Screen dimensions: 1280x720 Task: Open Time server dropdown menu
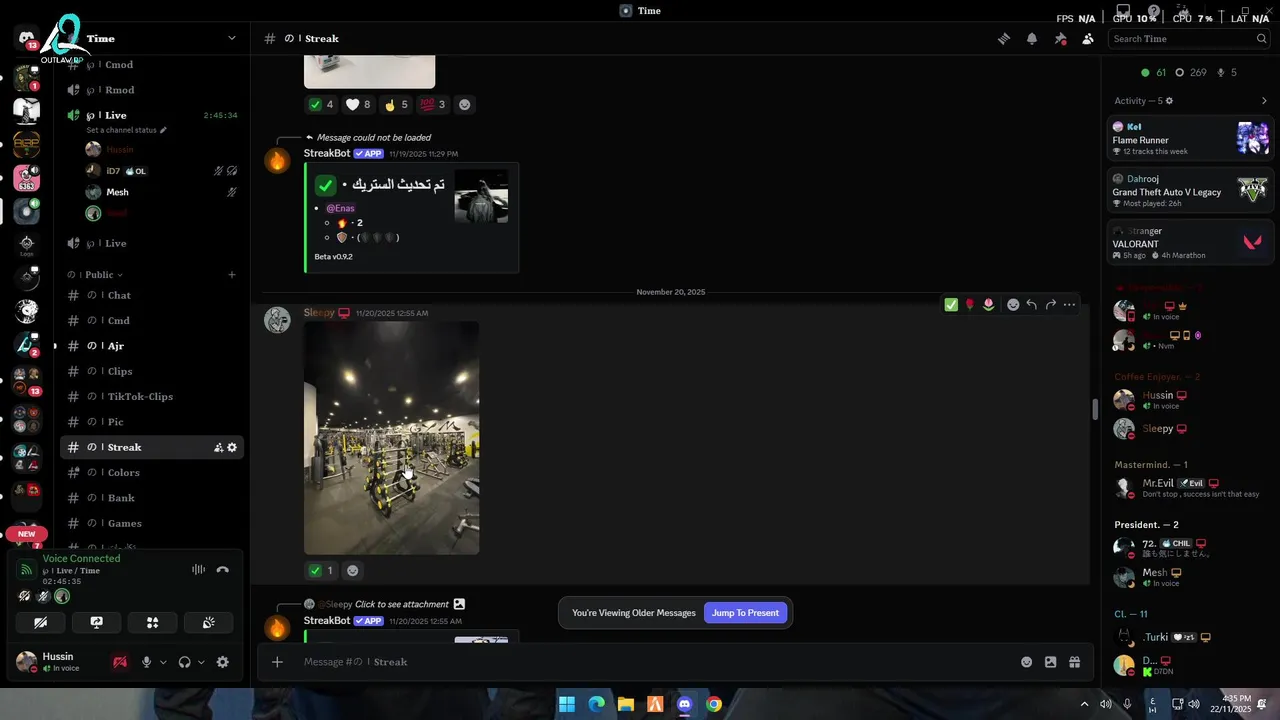tap(231, 38)
